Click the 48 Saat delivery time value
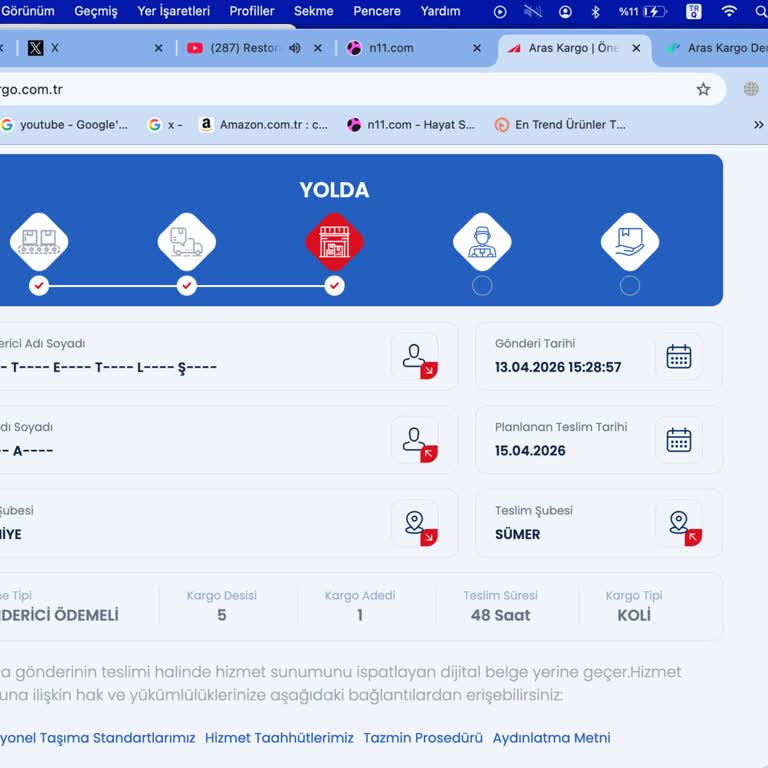The height and width of the screenshot is (768, 768). tap(501, 615)
